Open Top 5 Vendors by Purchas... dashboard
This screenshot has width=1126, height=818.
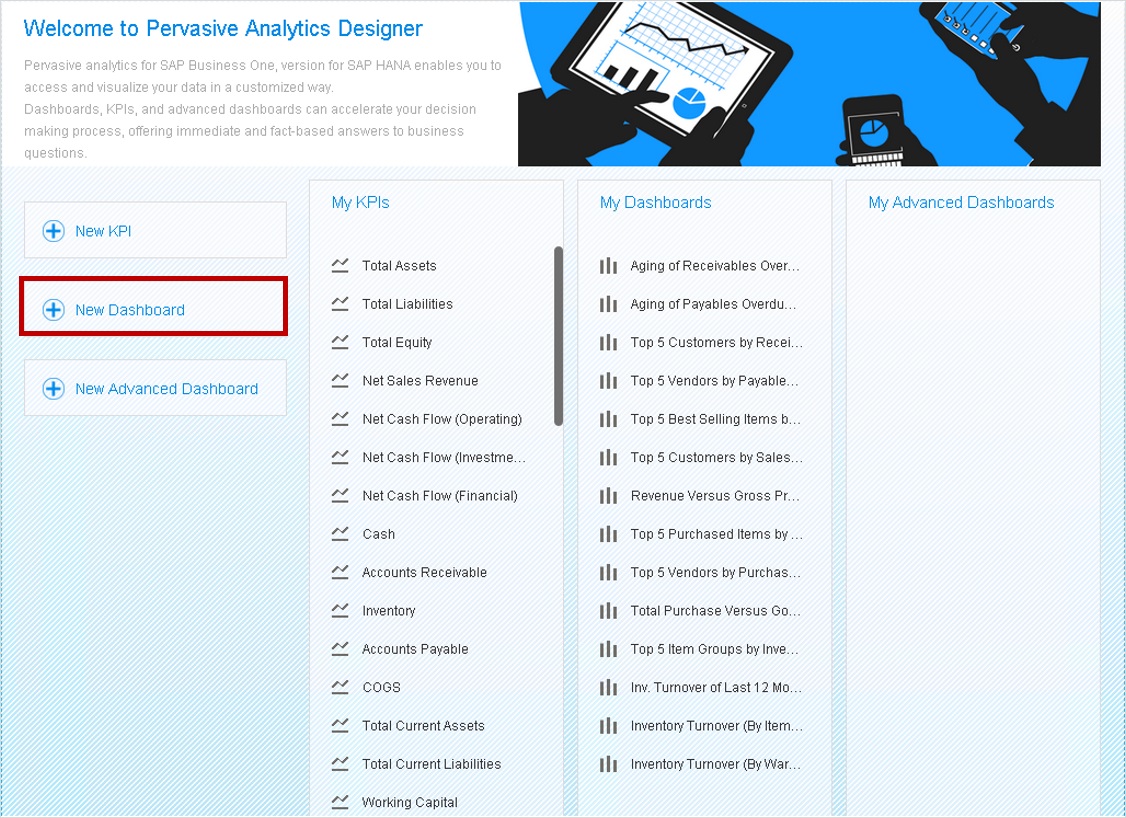[715, 572]
